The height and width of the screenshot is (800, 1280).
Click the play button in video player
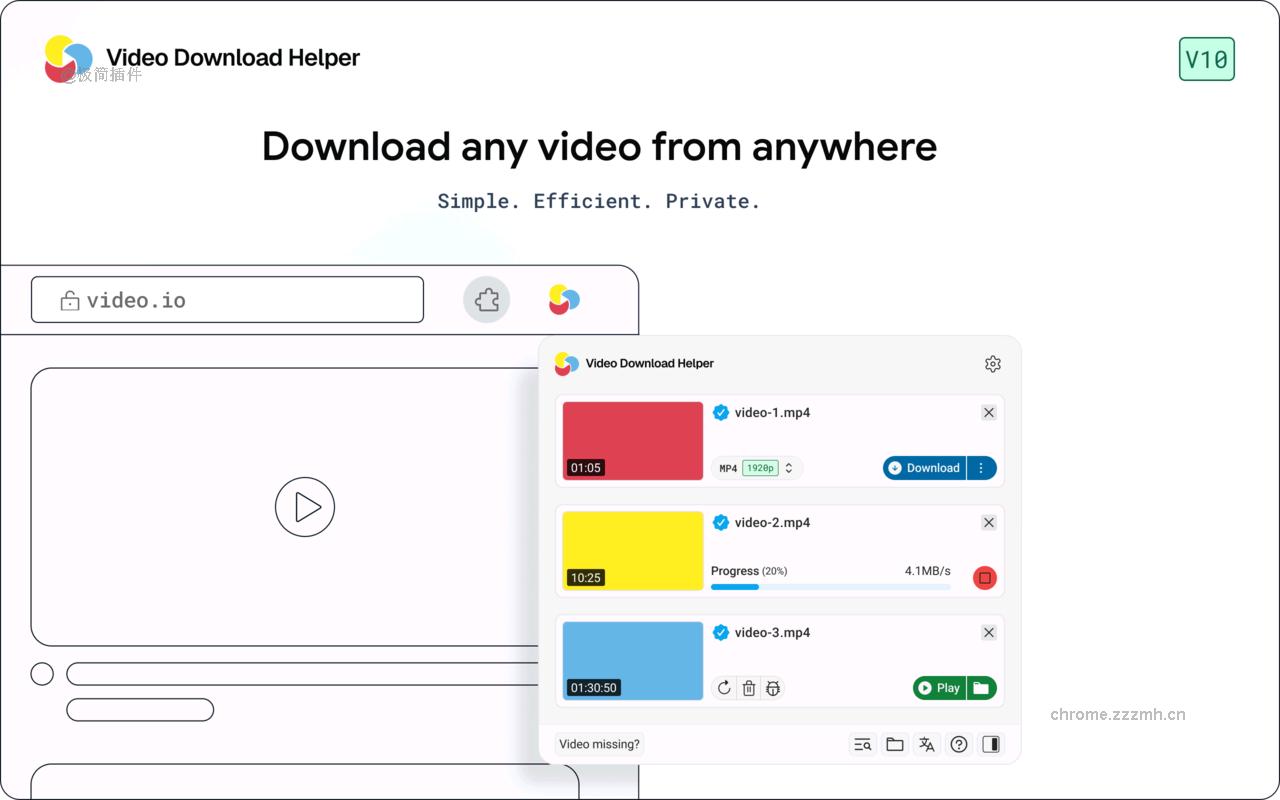click(x=305, y=508)
